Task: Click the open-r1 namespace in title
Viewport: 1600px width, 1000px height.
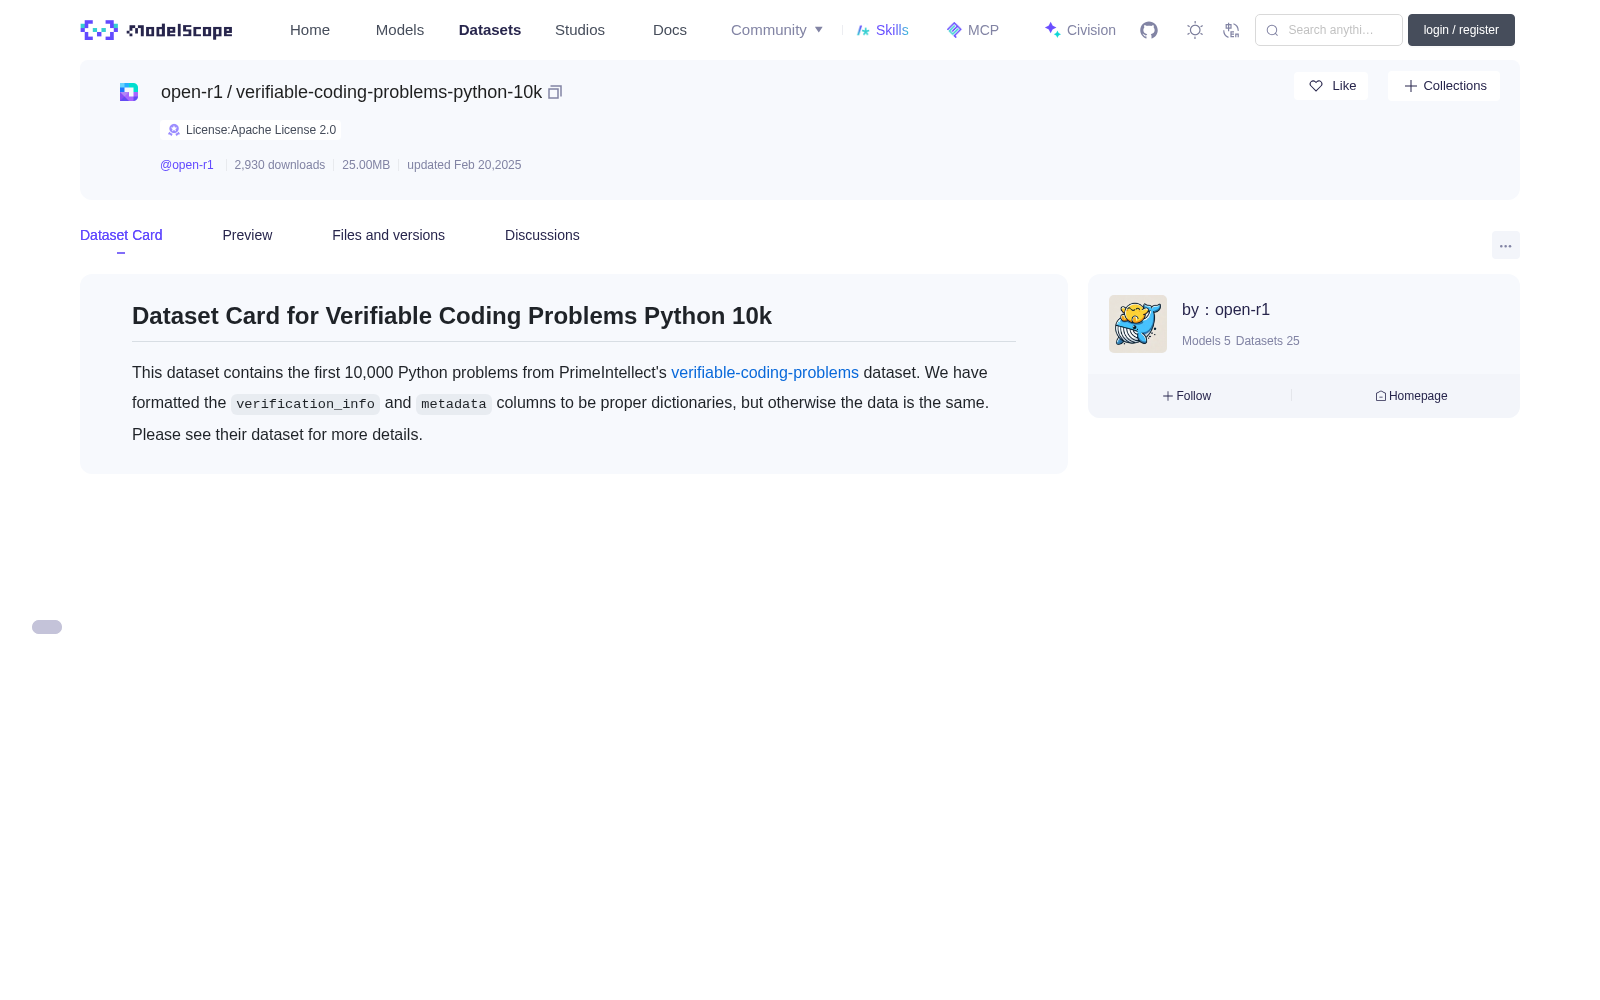Action: [x=192, y=92]
